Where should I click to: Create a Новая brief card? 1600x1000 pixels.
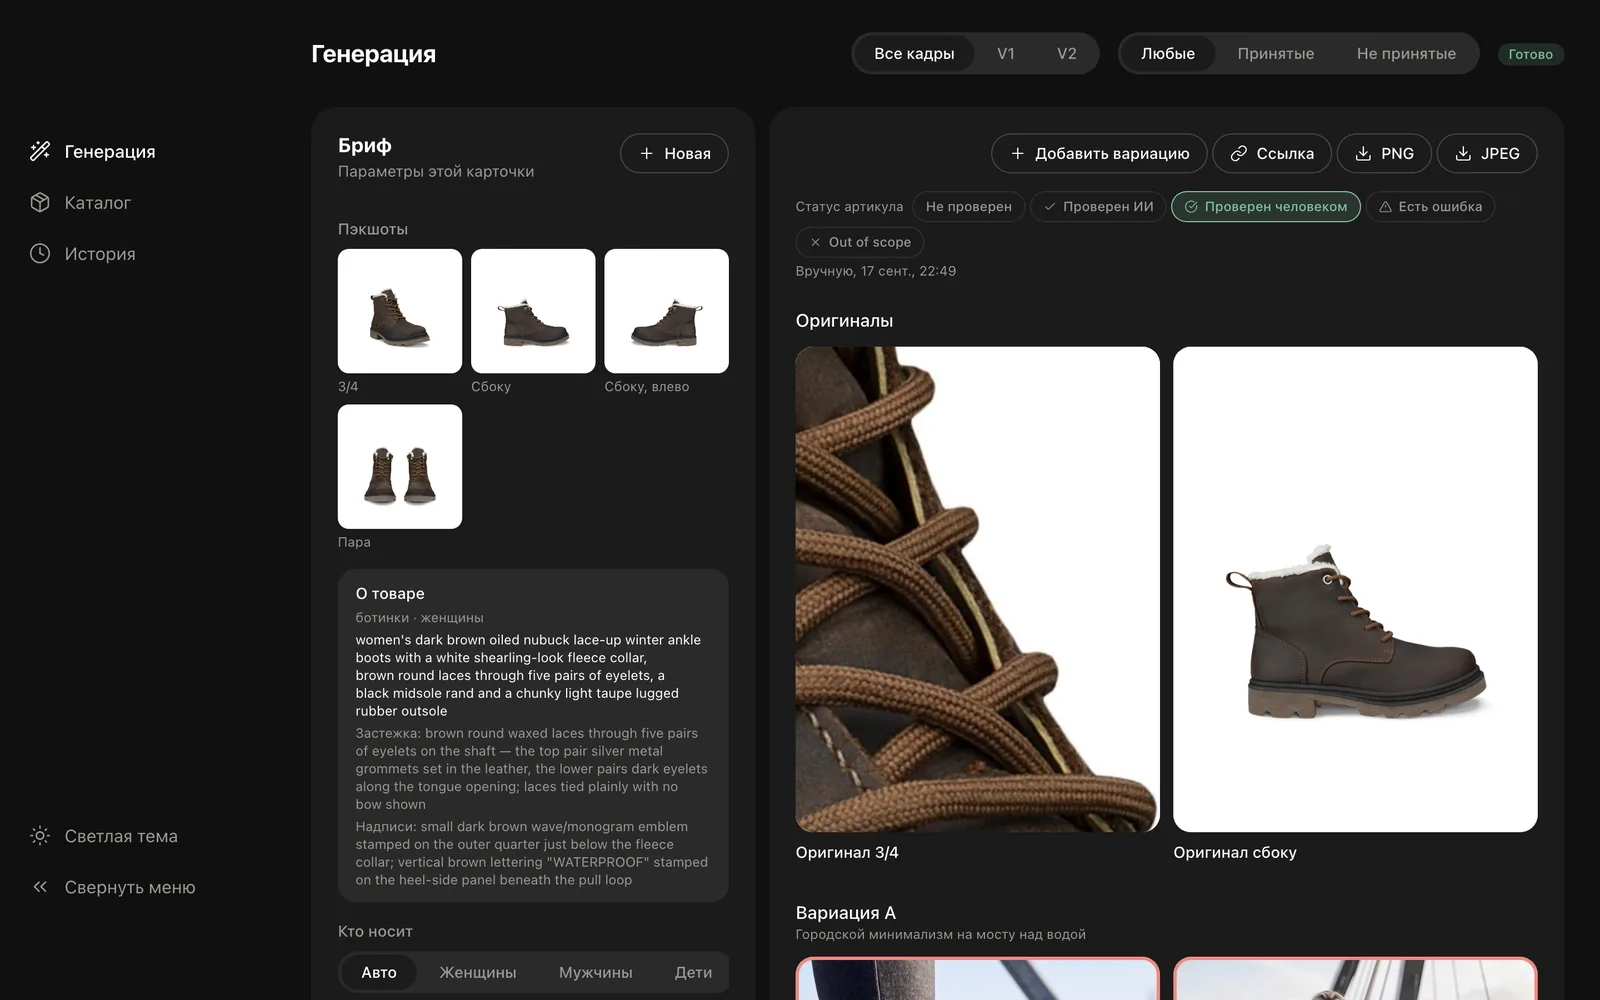point(674,153)
